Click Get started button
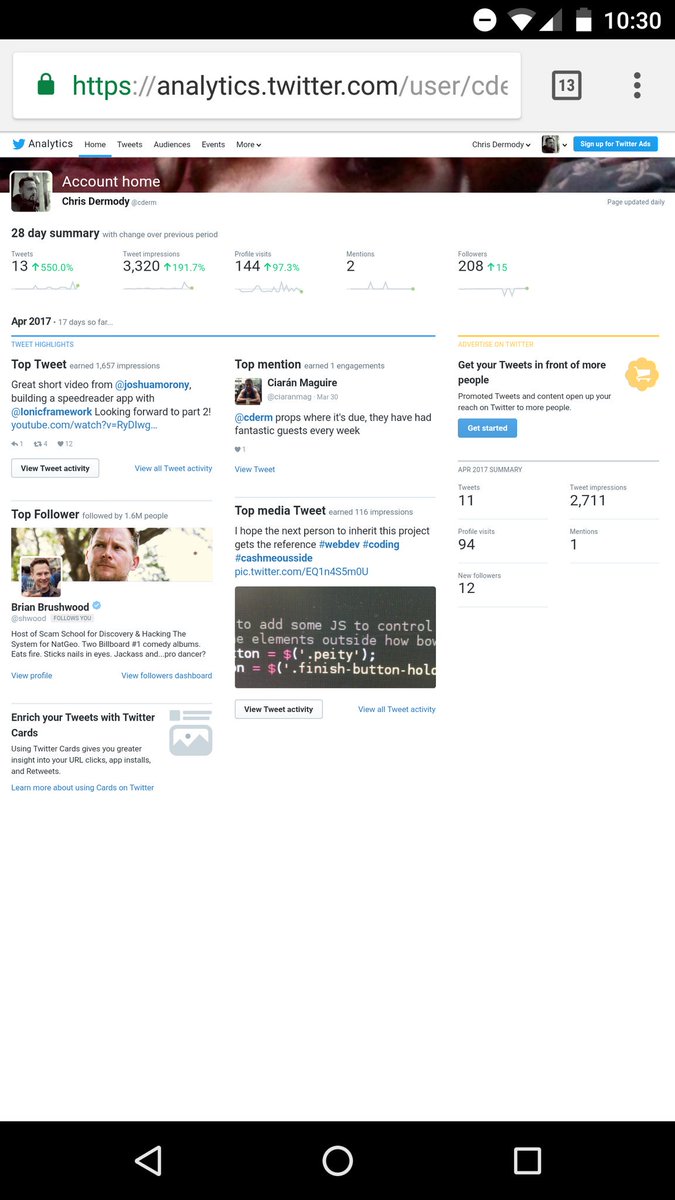675x1200 pixels. 488,428
